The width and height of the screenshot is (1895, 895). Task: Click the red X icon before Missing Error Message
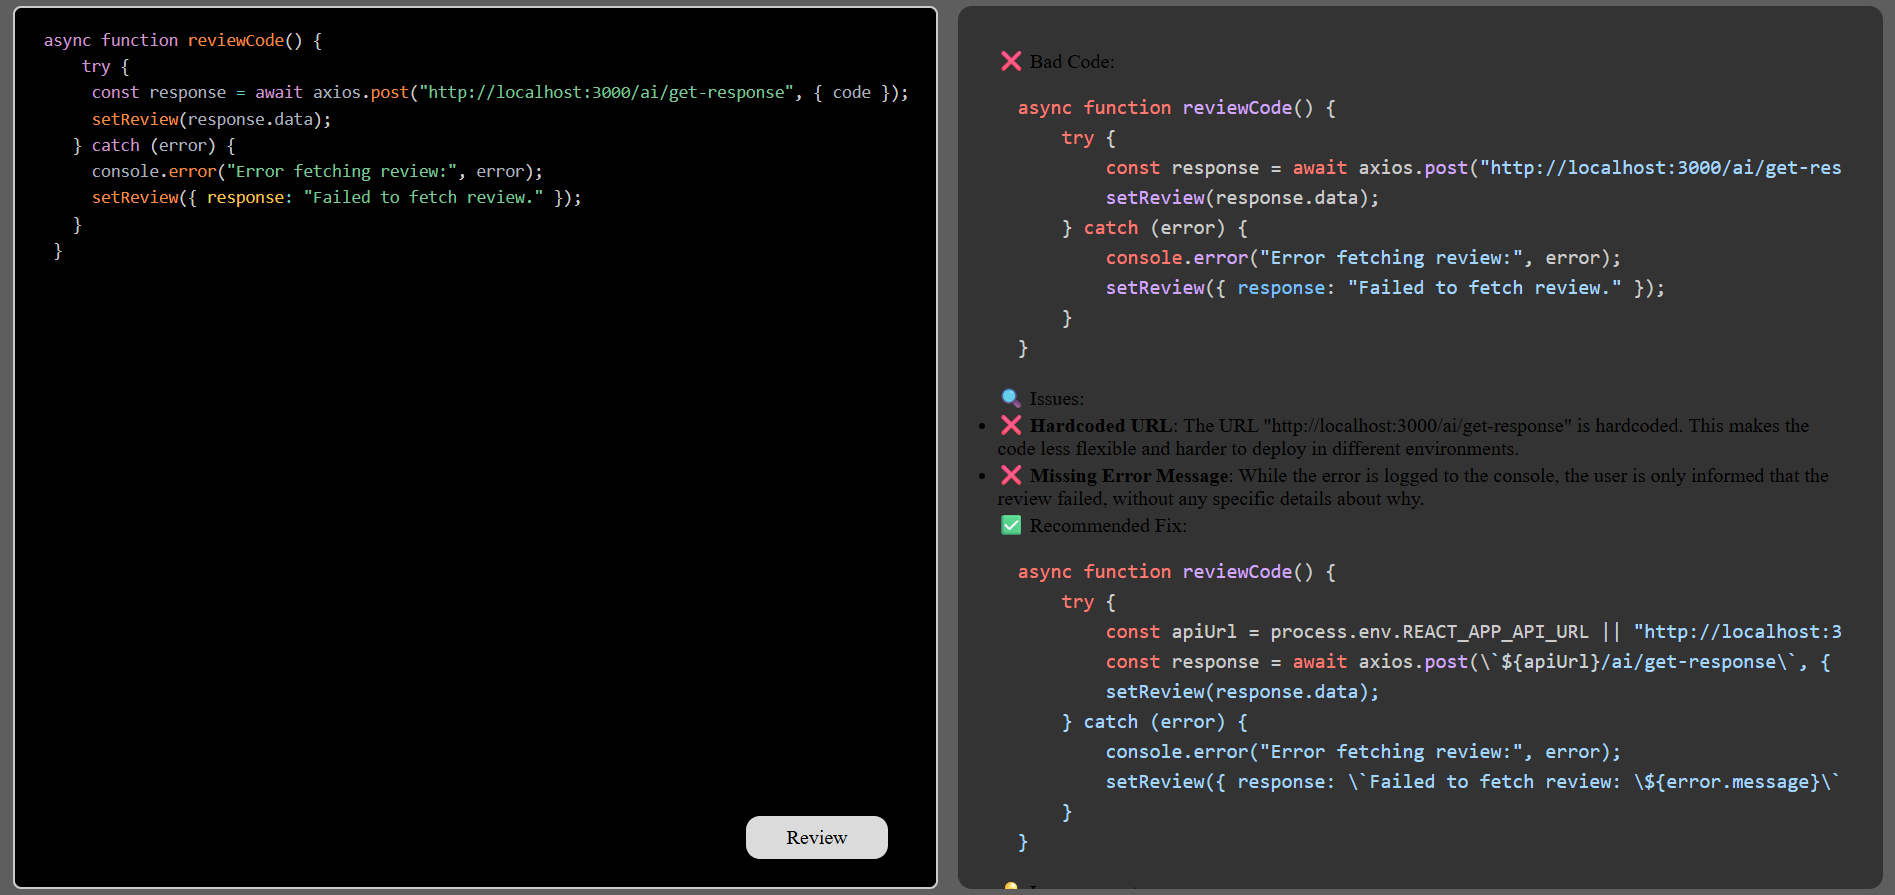(x=1011, y=475)
